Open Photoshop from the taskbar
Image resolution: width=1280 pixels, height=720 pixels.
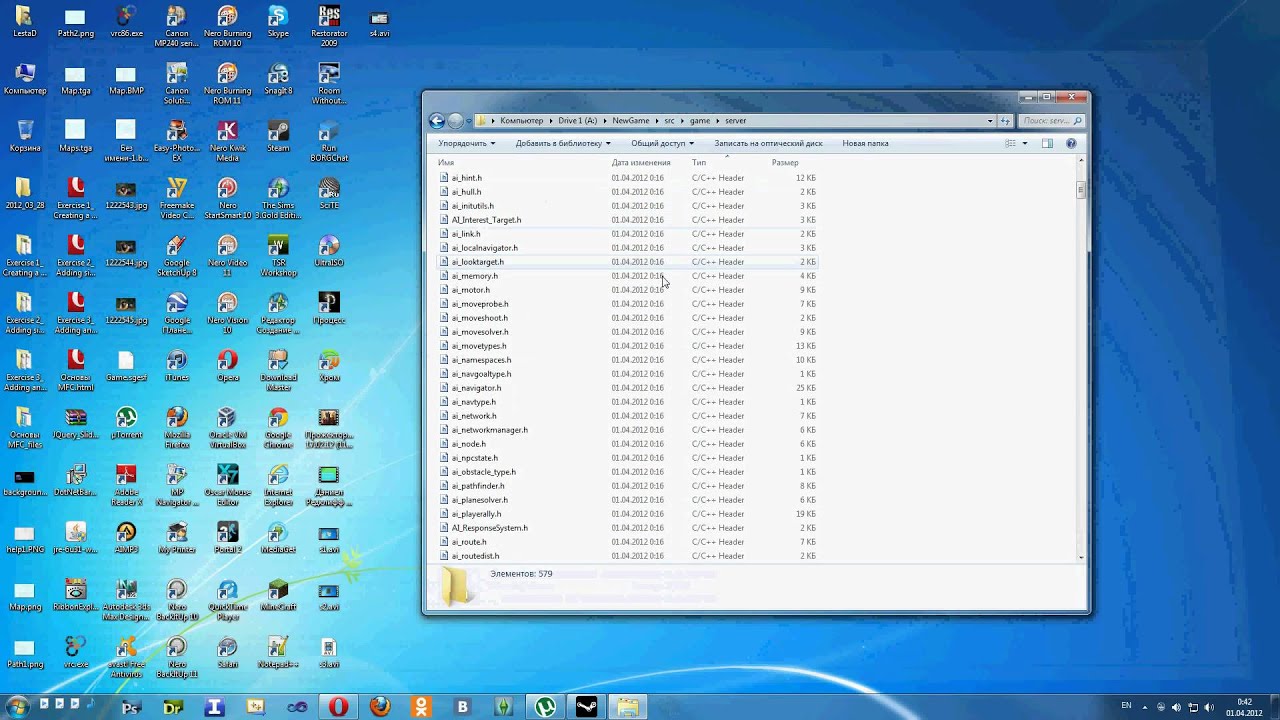tap(131, 707)
